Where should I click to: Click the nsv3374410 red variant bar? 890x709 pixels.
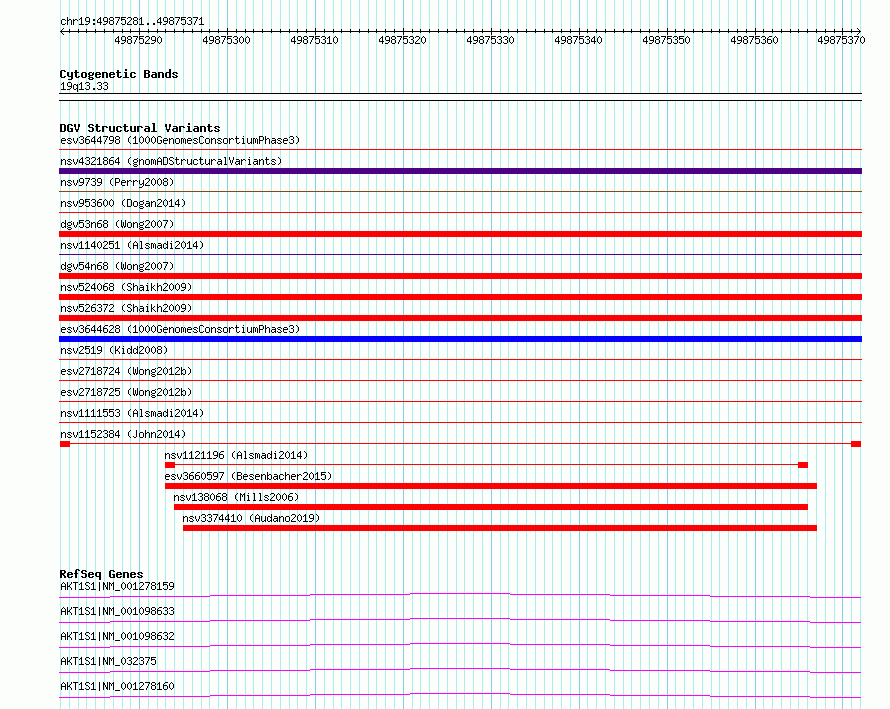pos(500,528)
